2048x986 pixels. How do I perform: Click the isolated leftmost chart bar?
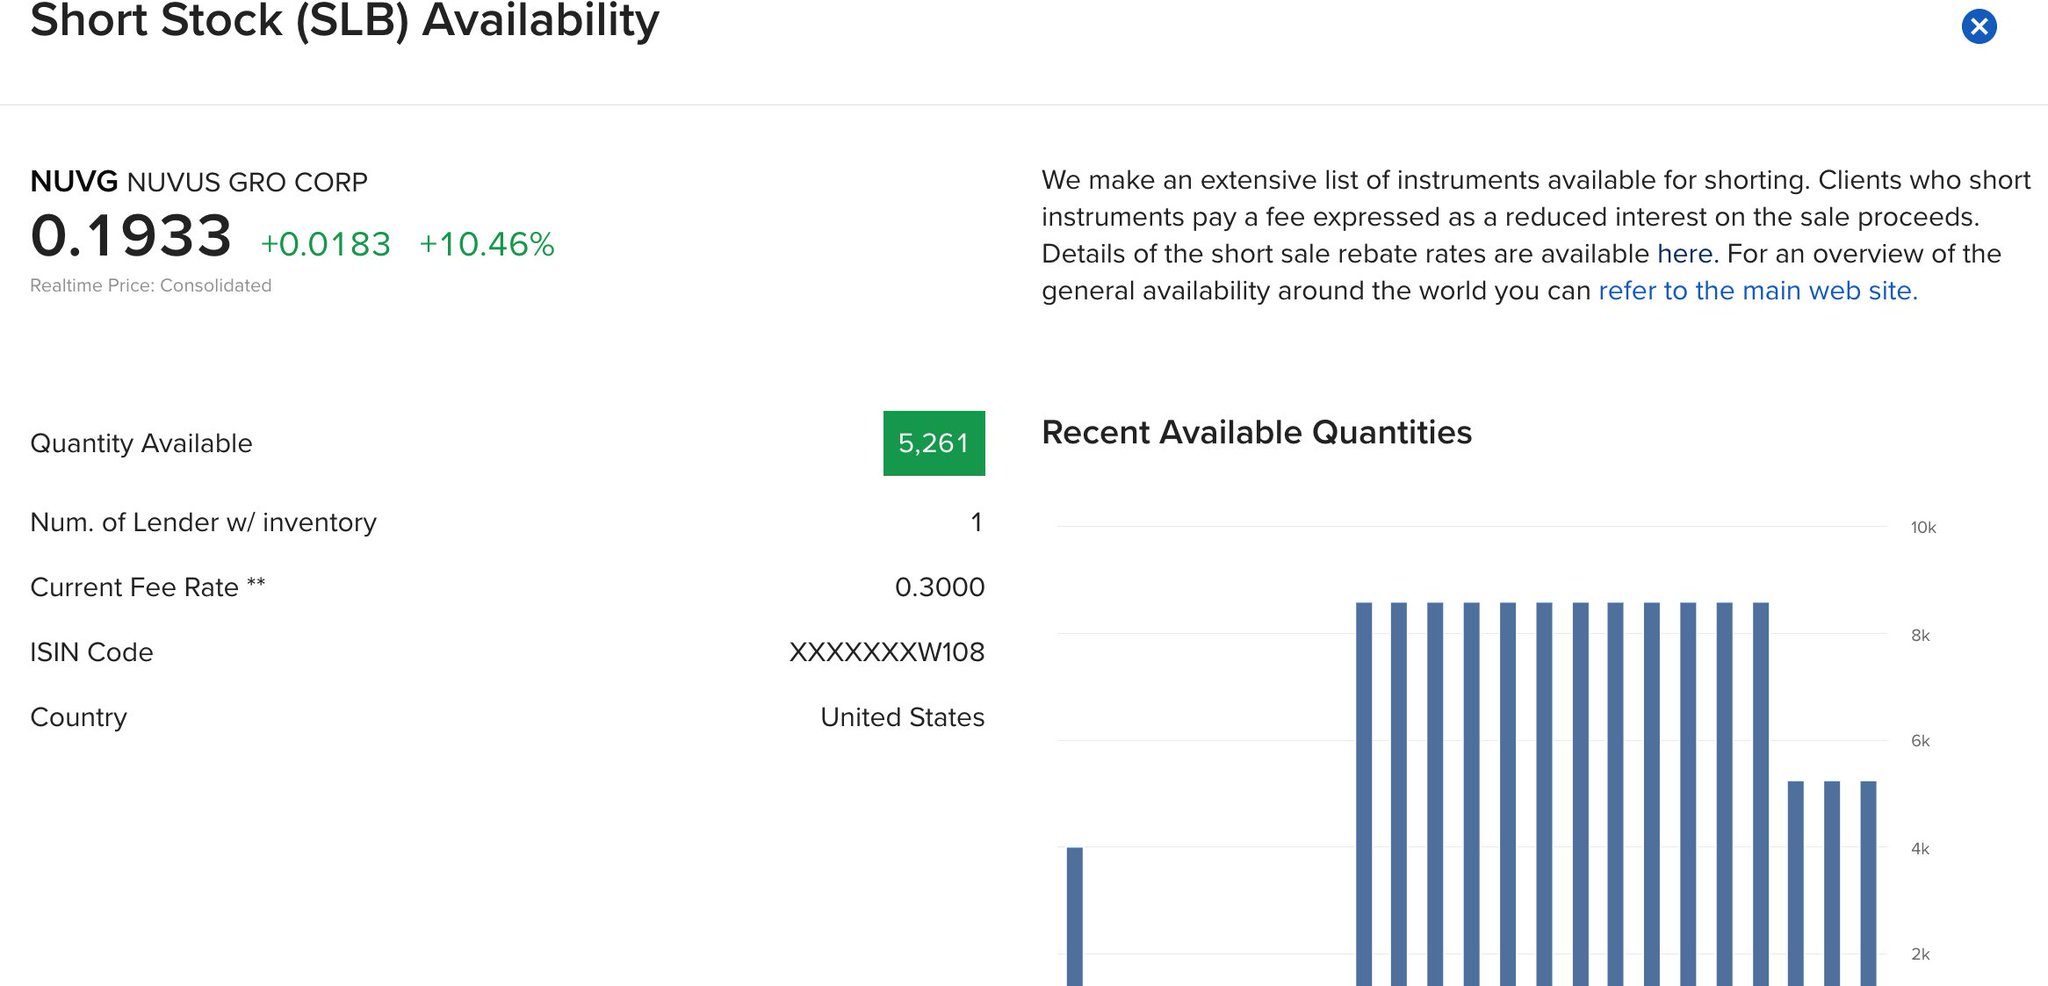pyautogui.click(x=1075, y=916)
